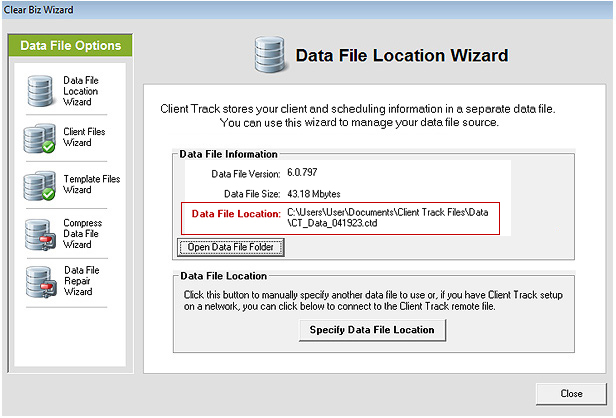This screenshot has height=418, width=616.
Task: Click the Data File Information group heading
Action: click(x=228, y=154)
